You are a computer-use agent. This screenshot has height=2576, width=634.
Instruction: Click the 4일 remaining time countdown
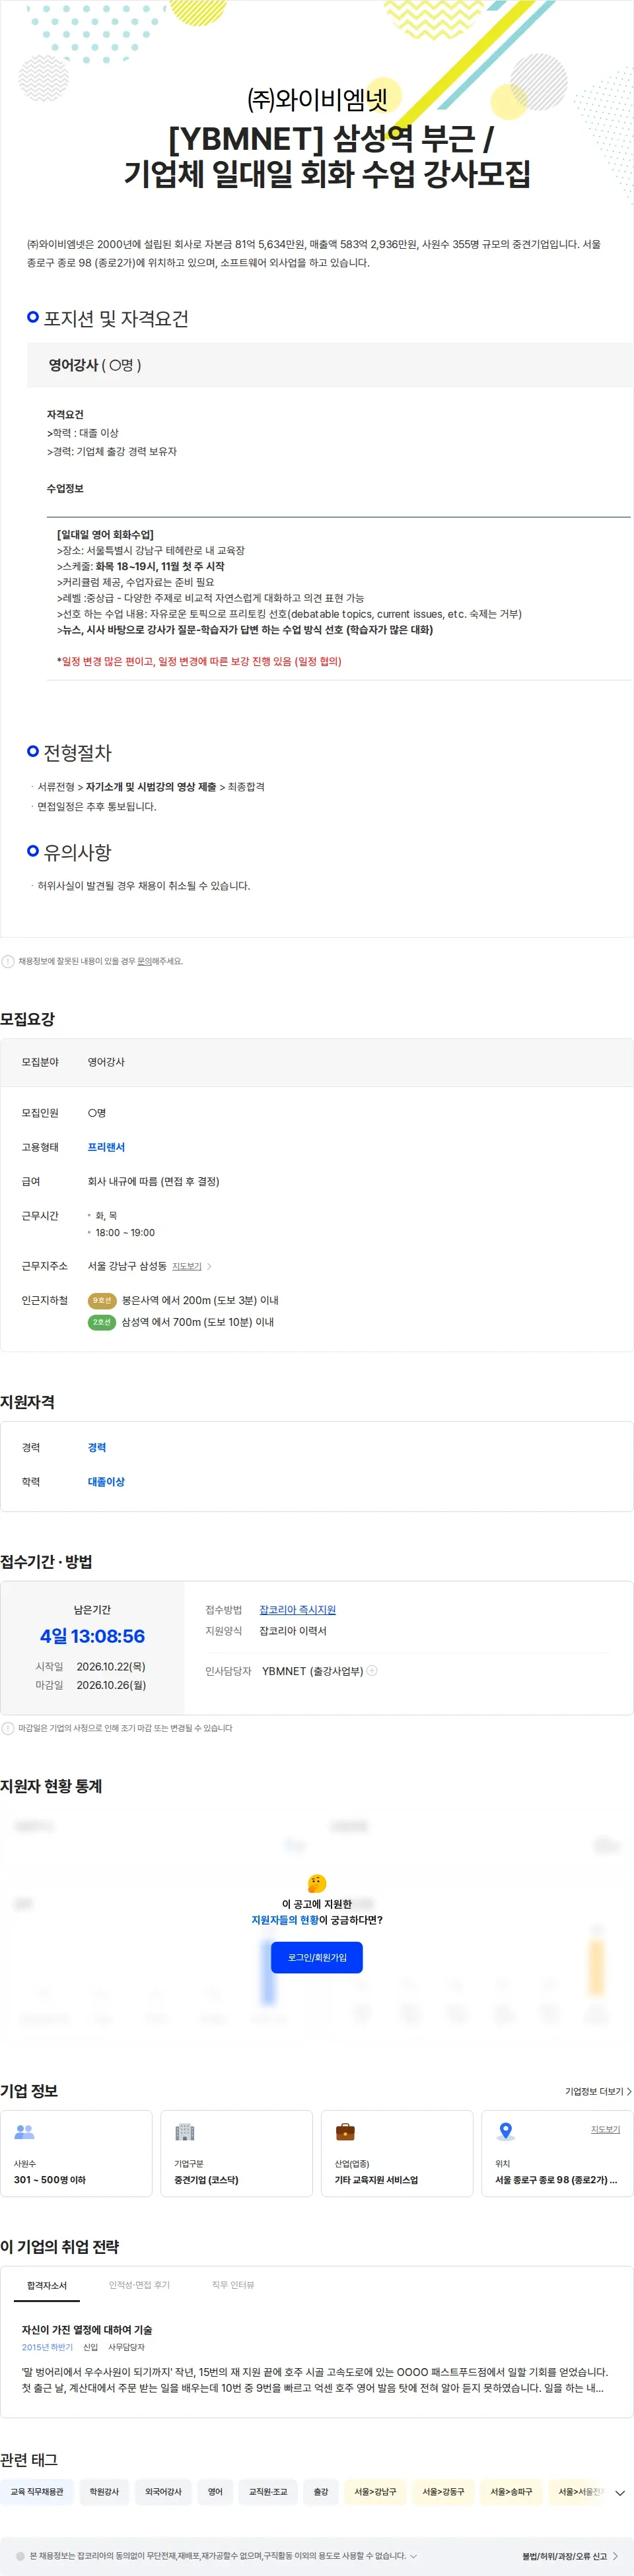[92, 1636]
